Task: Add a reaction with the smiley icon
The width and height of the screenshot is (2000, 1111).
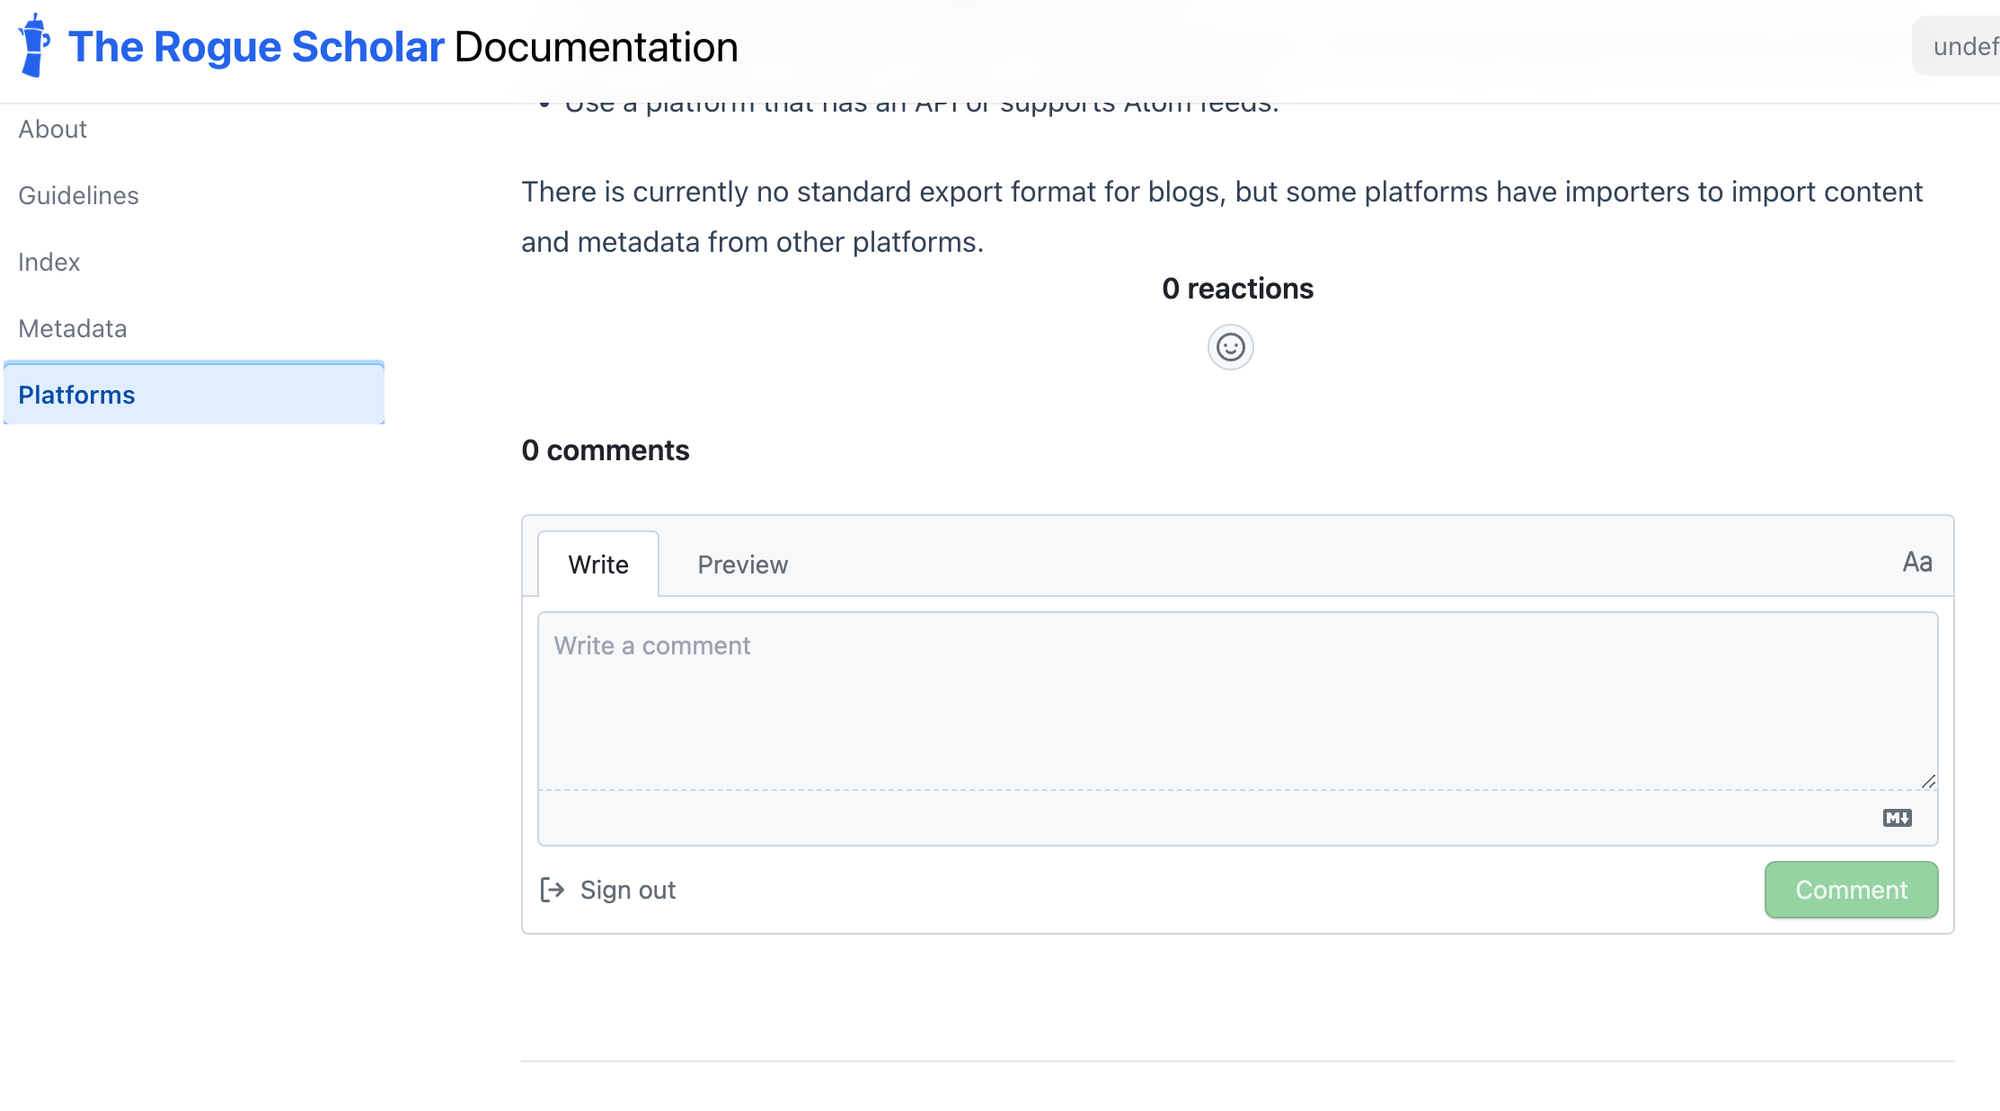Action: click(x=1230, y=347)
